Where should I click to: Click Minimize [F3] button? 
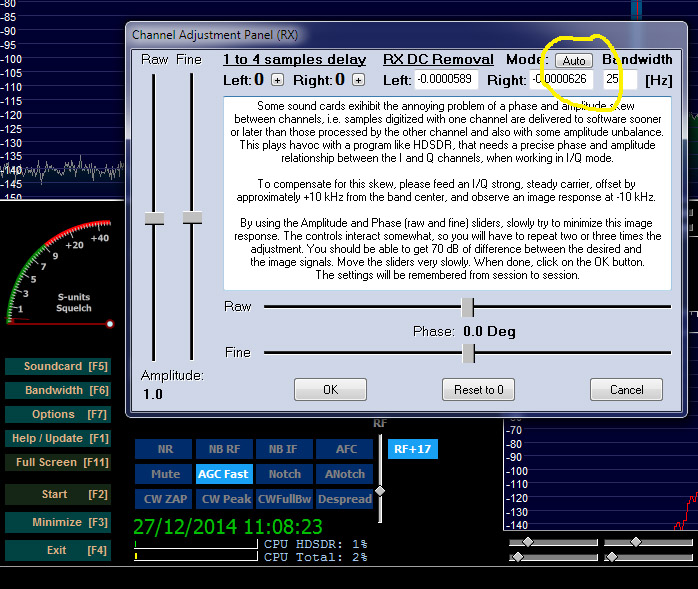click(x=58, y=522)
